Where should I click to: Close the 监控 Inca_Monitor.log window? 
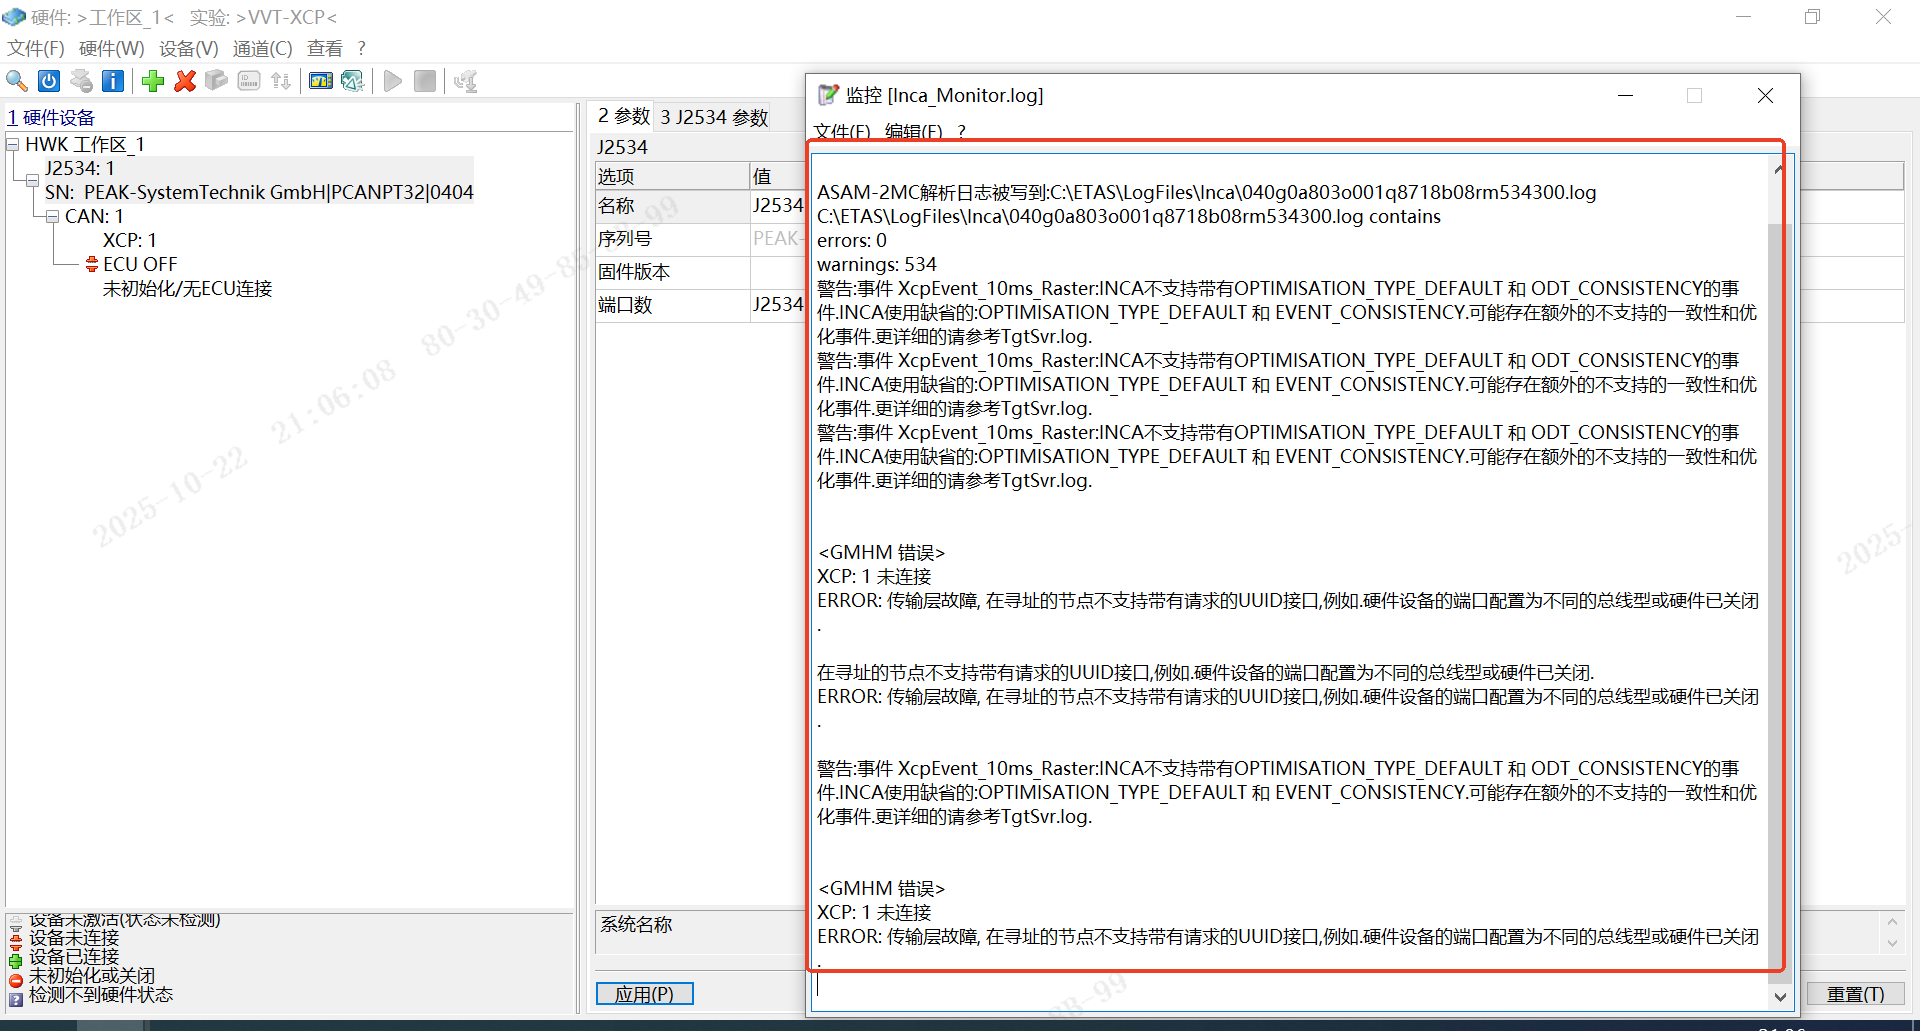(1765, 96)
